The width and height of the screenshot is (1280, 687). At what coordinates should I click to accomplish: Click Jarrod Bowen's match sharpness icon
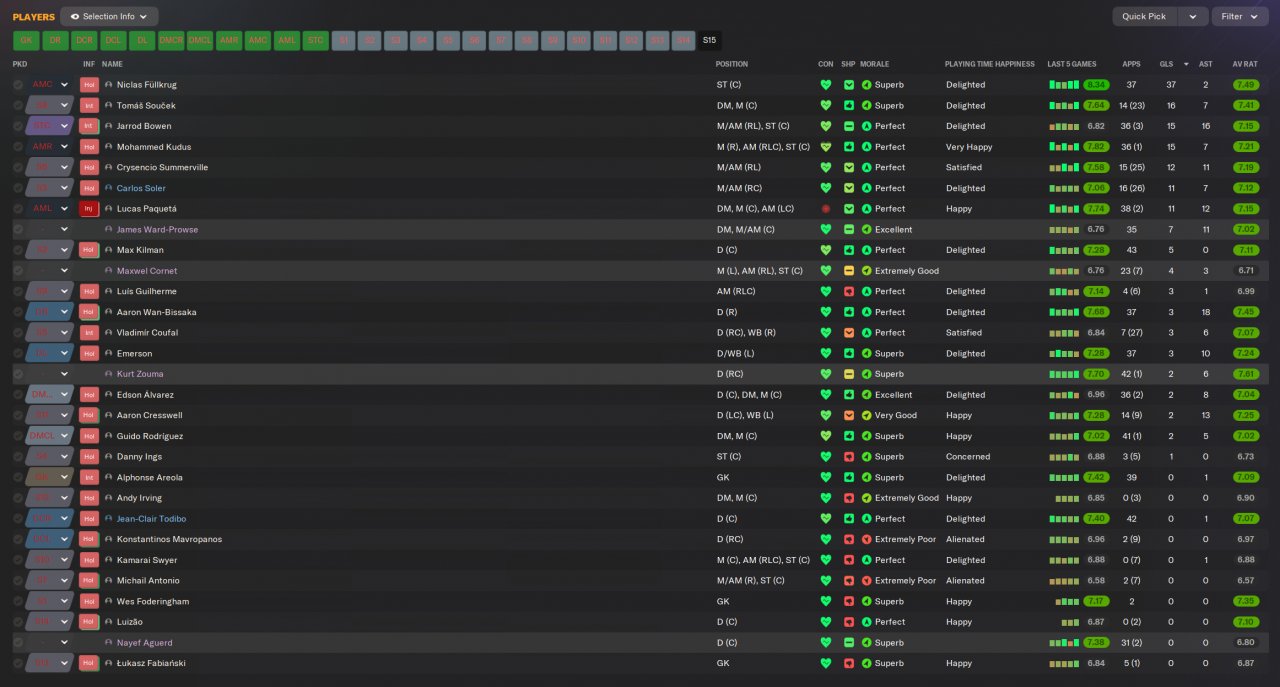click(x=849, y=126)
